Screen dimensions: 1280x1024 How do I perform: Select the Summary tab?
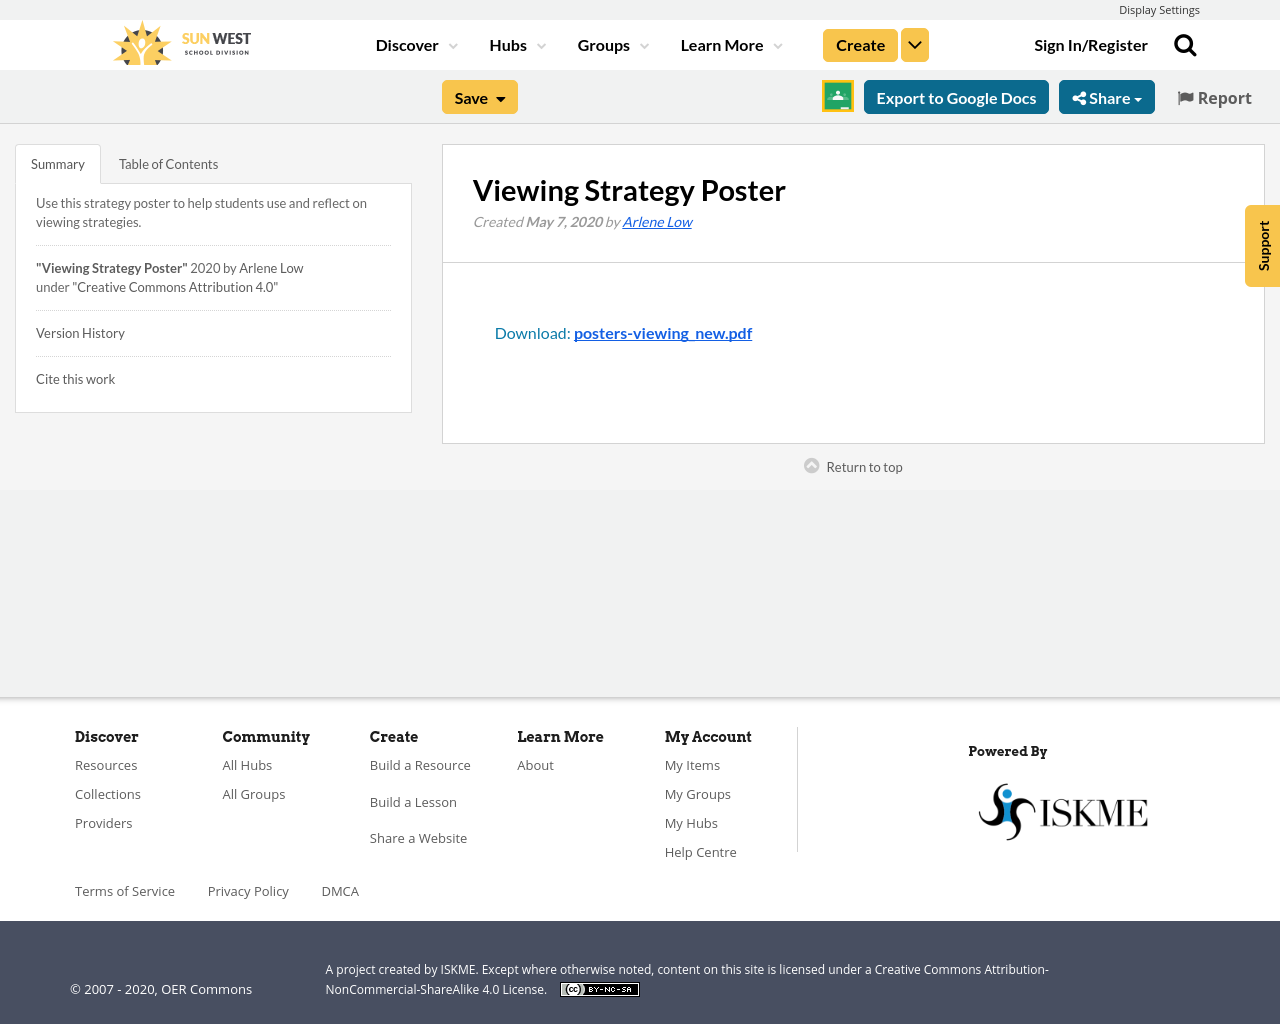[x=57, y=162]
